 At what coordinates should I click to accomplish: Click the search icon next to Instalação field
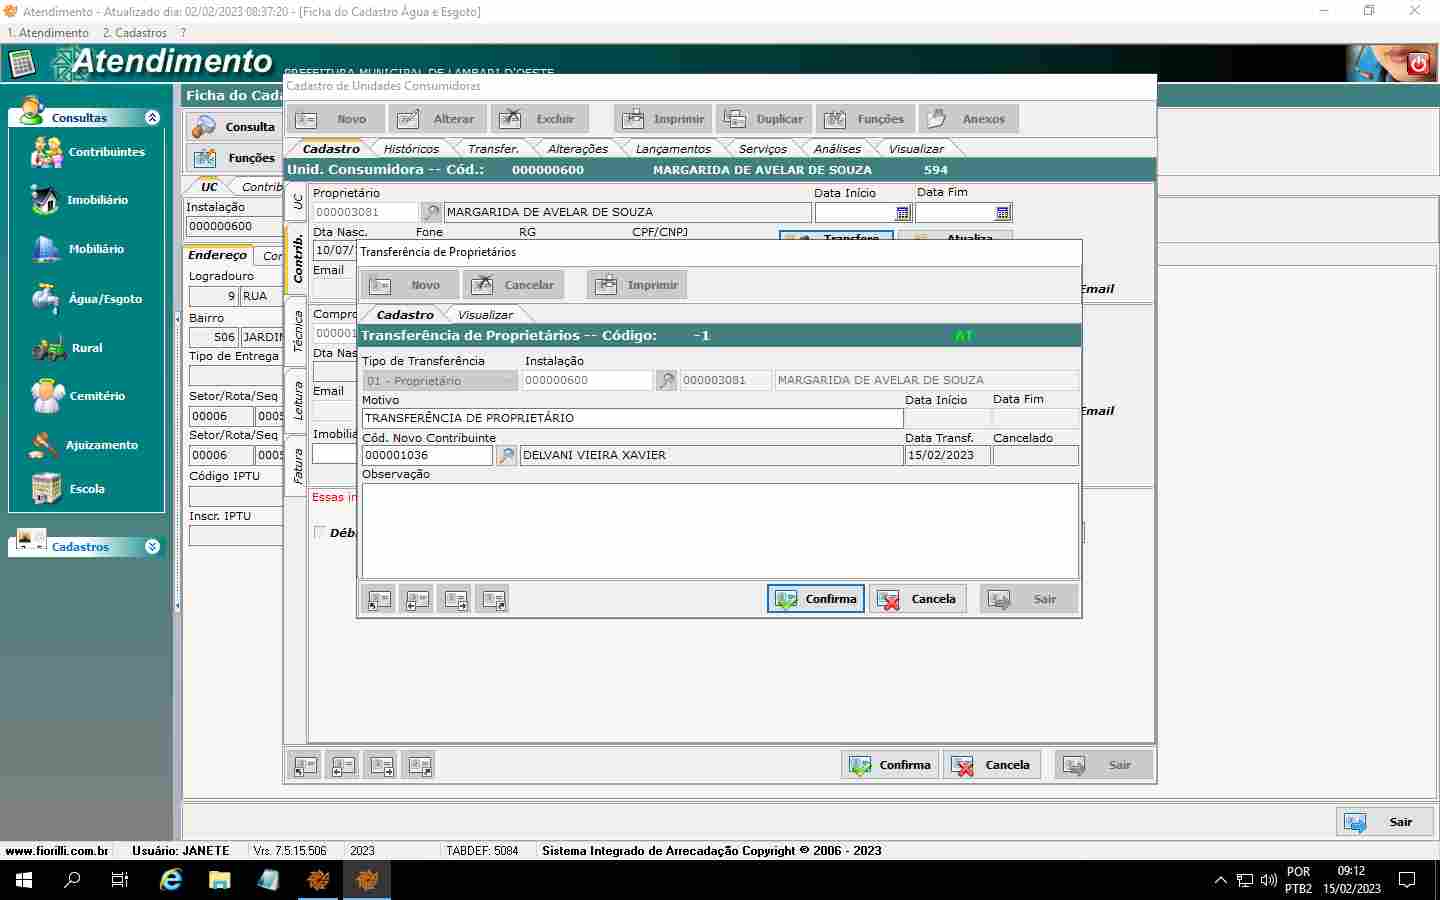[x=666, y=381]
